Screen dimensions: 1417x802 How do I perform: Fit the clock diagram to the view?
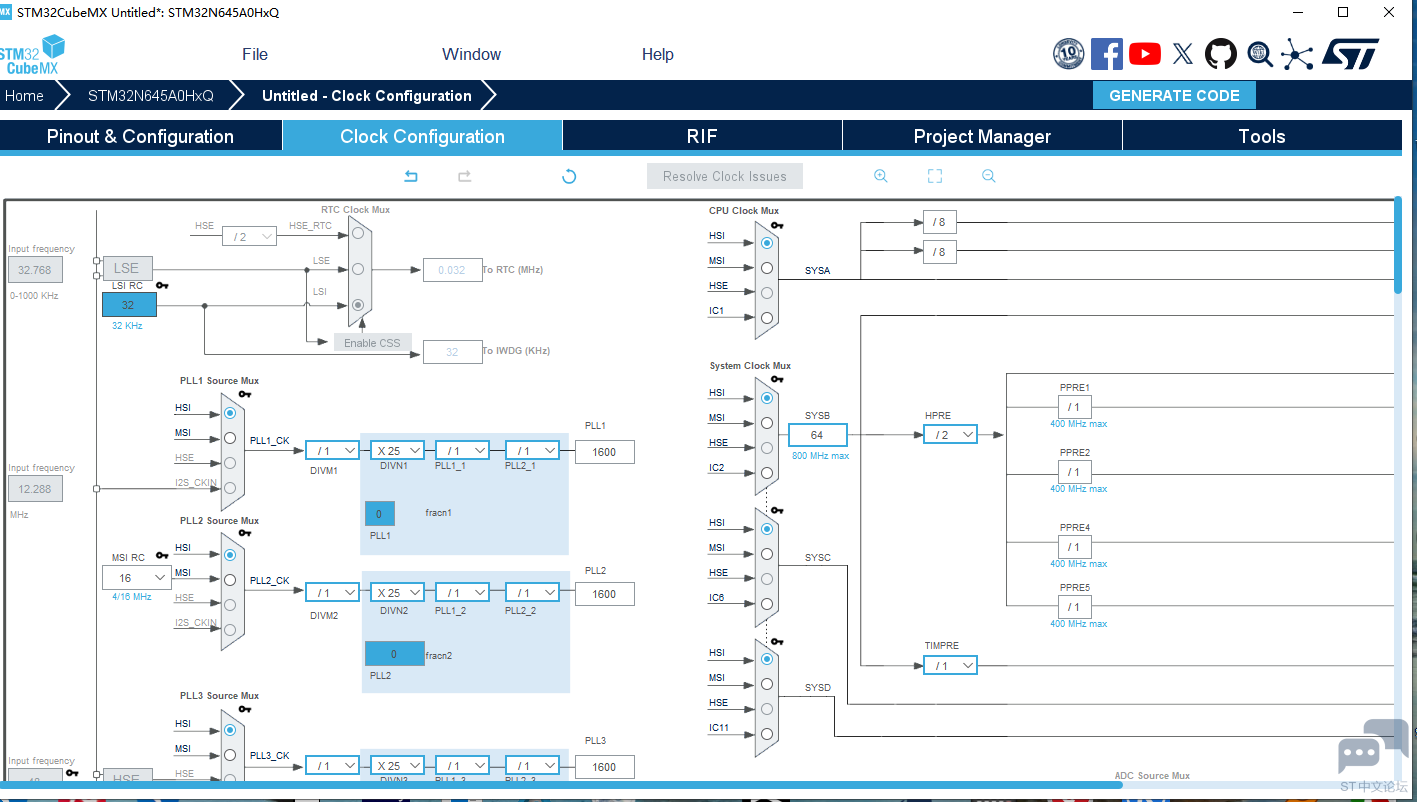point(935,176)
